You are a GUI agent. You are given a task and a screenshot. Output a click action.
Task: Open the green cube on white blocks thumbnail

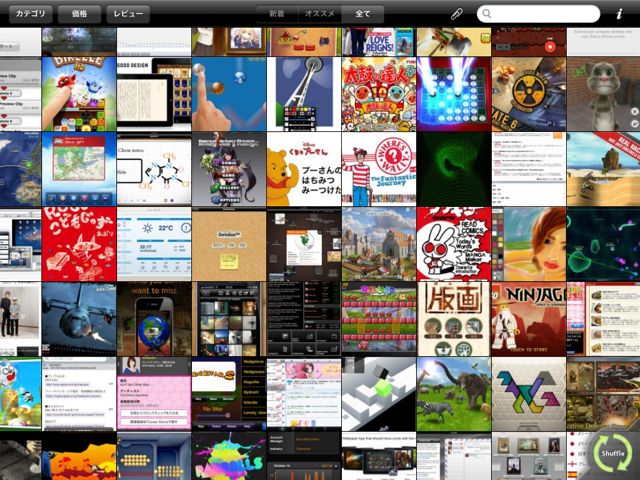pos(379,394)
